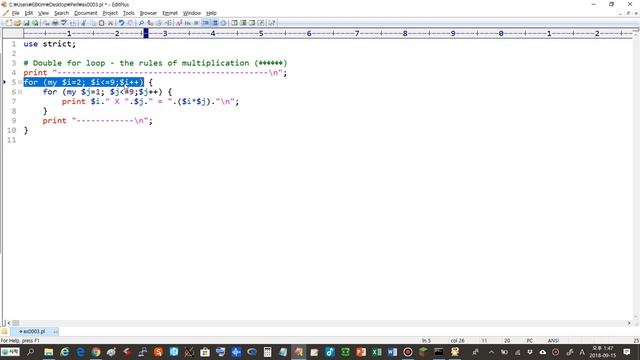Viewport: 640px width, 360px height.
Task: Click the Replace toolbar icon
Action: 150,23
